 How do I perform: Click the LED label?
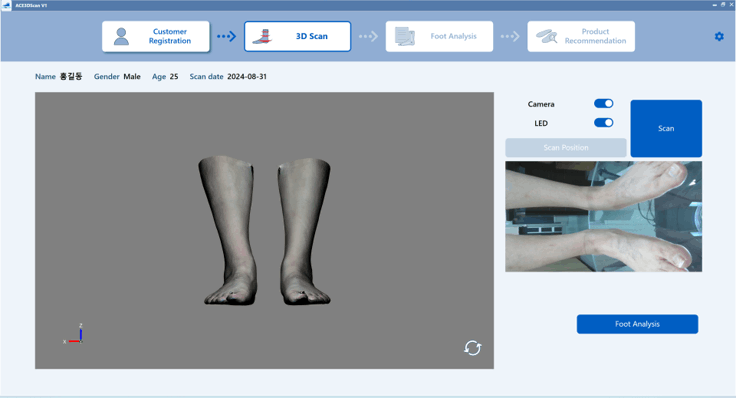click(x=541, y=123)
